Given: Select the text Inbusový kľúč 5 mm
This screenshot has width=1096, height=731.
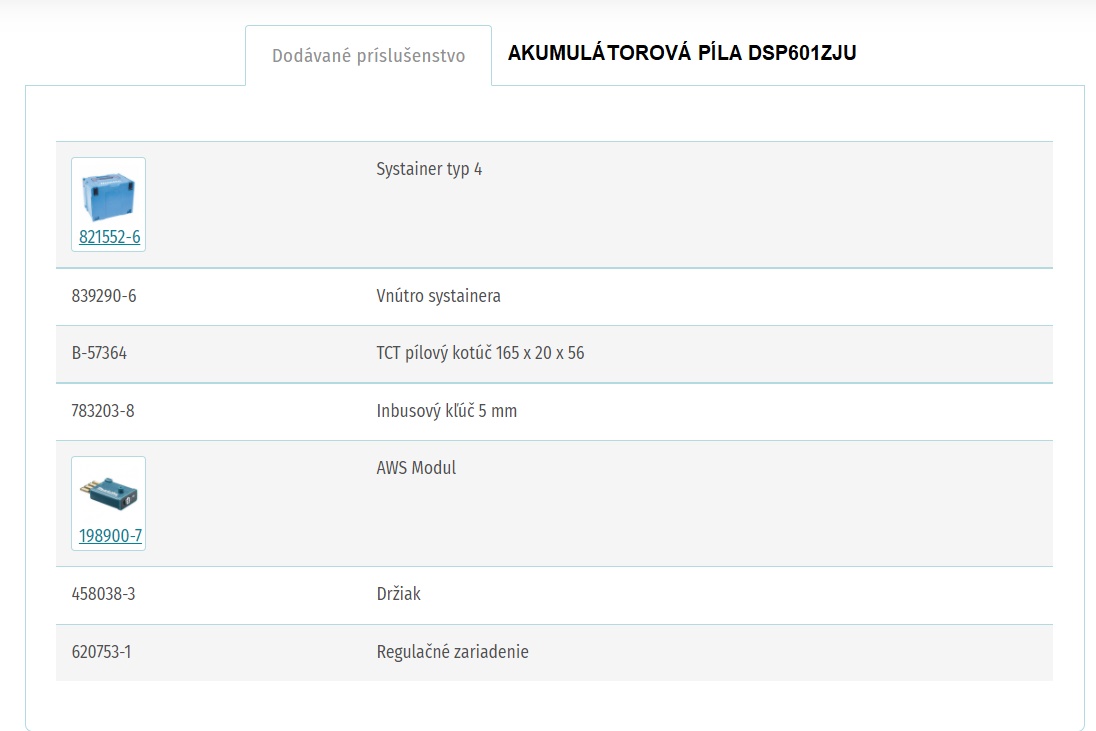Looking at the screenshot, I should (447, 411).
